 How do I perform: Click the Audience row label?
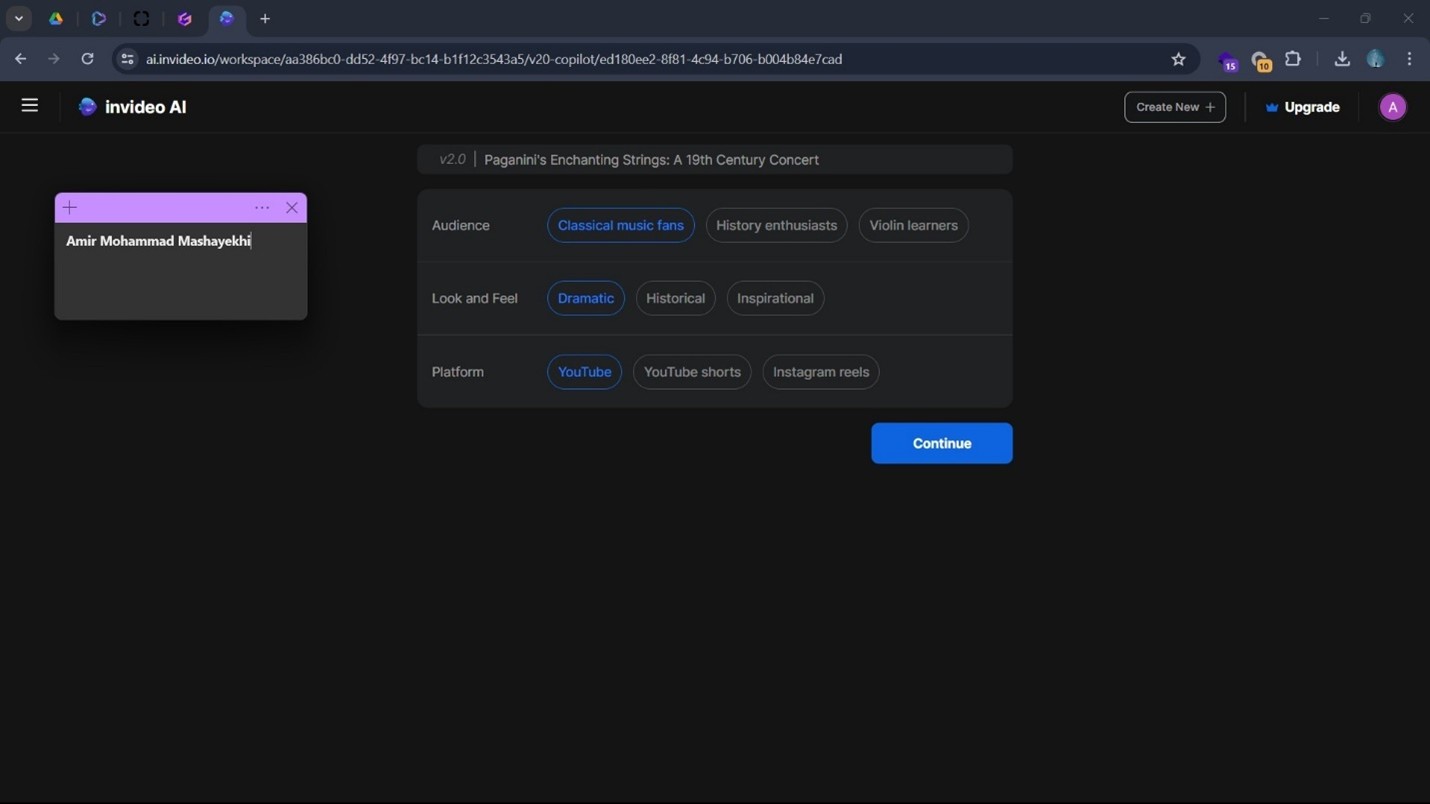[461, 225]
